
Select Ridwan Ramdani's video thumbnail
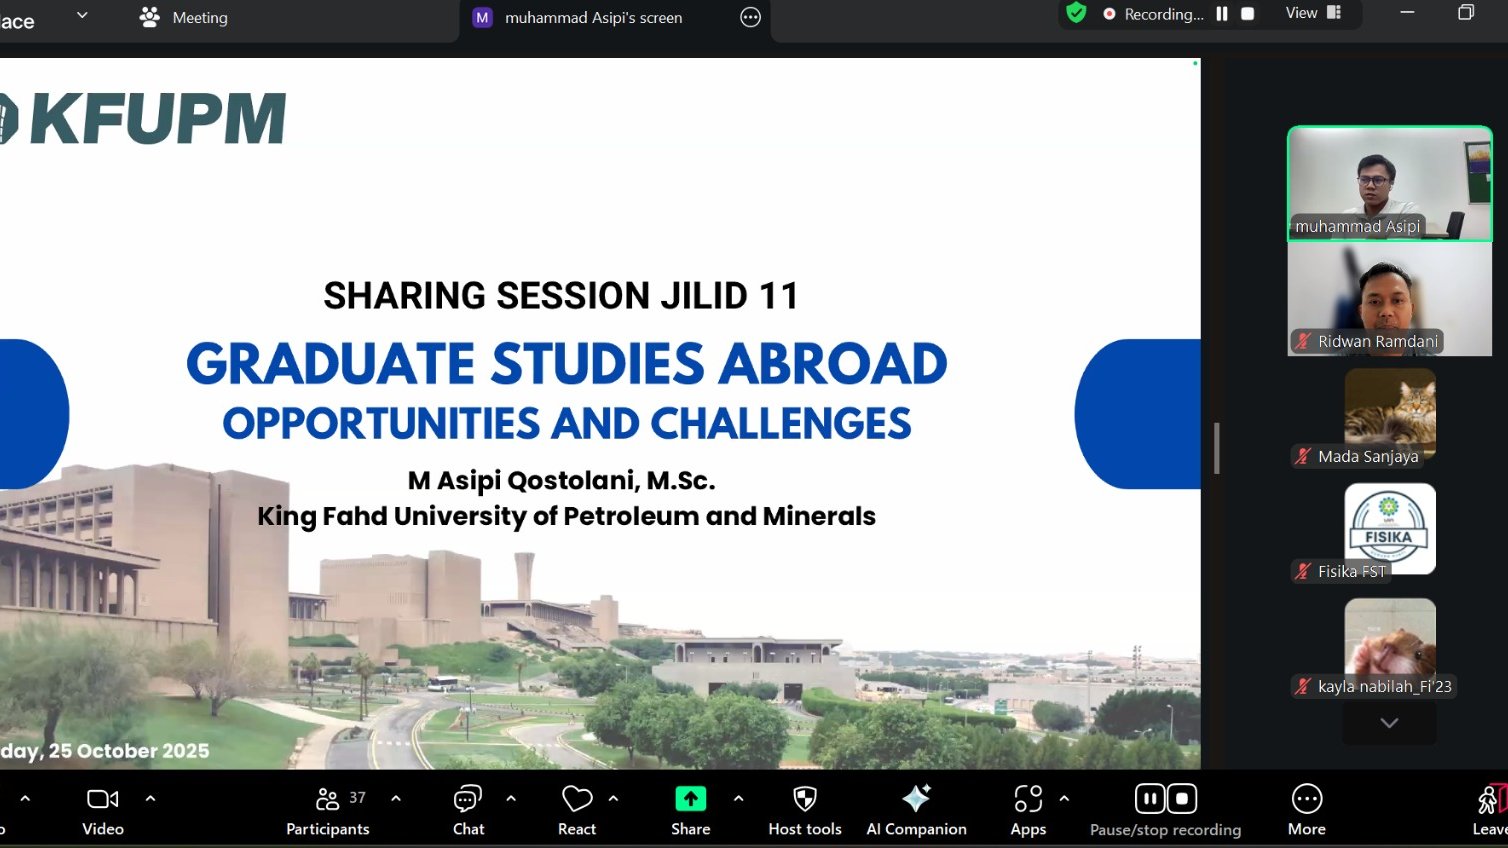point(1389,299)
